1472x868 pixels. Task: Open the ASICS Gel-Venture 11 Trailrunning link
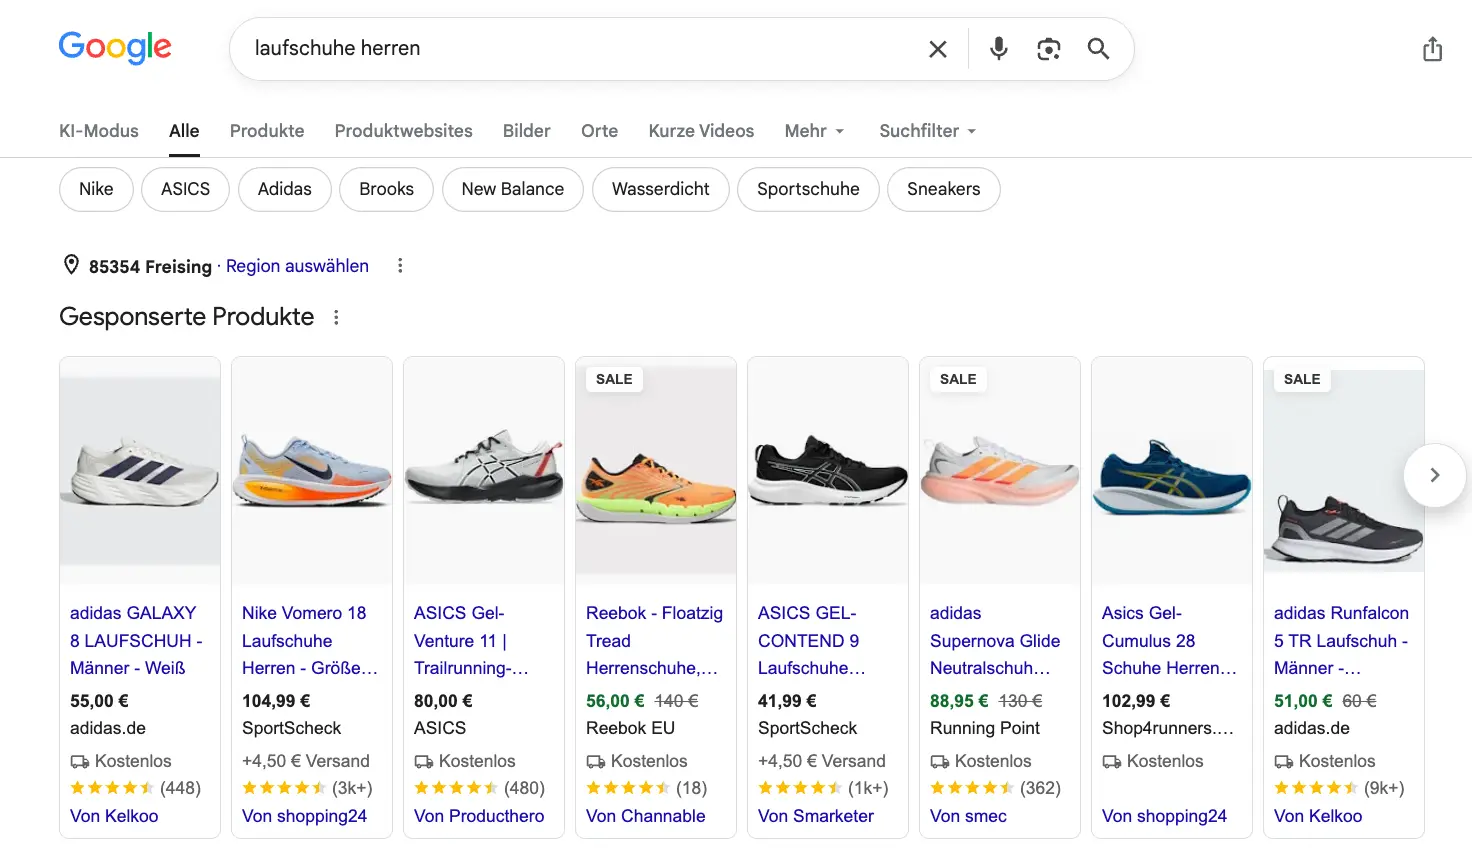[471, 640]
